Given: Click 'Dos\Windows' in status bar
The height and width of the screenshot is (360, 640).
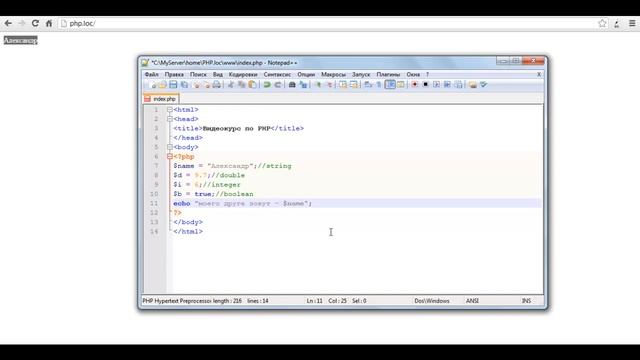Looking at the screenshot, I should pos(432,301).
